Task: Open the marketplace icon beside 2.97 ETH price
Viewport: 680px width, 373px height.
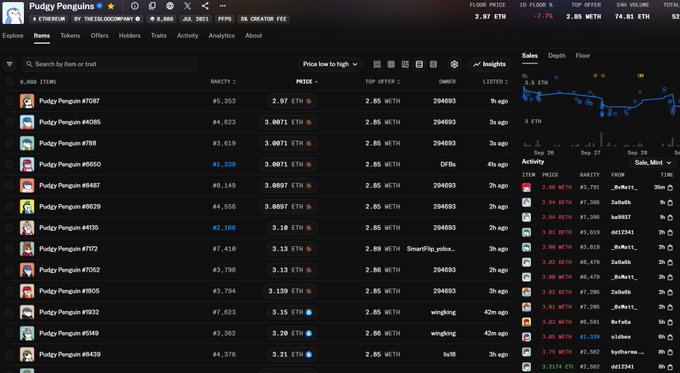Action: [309, 101]
